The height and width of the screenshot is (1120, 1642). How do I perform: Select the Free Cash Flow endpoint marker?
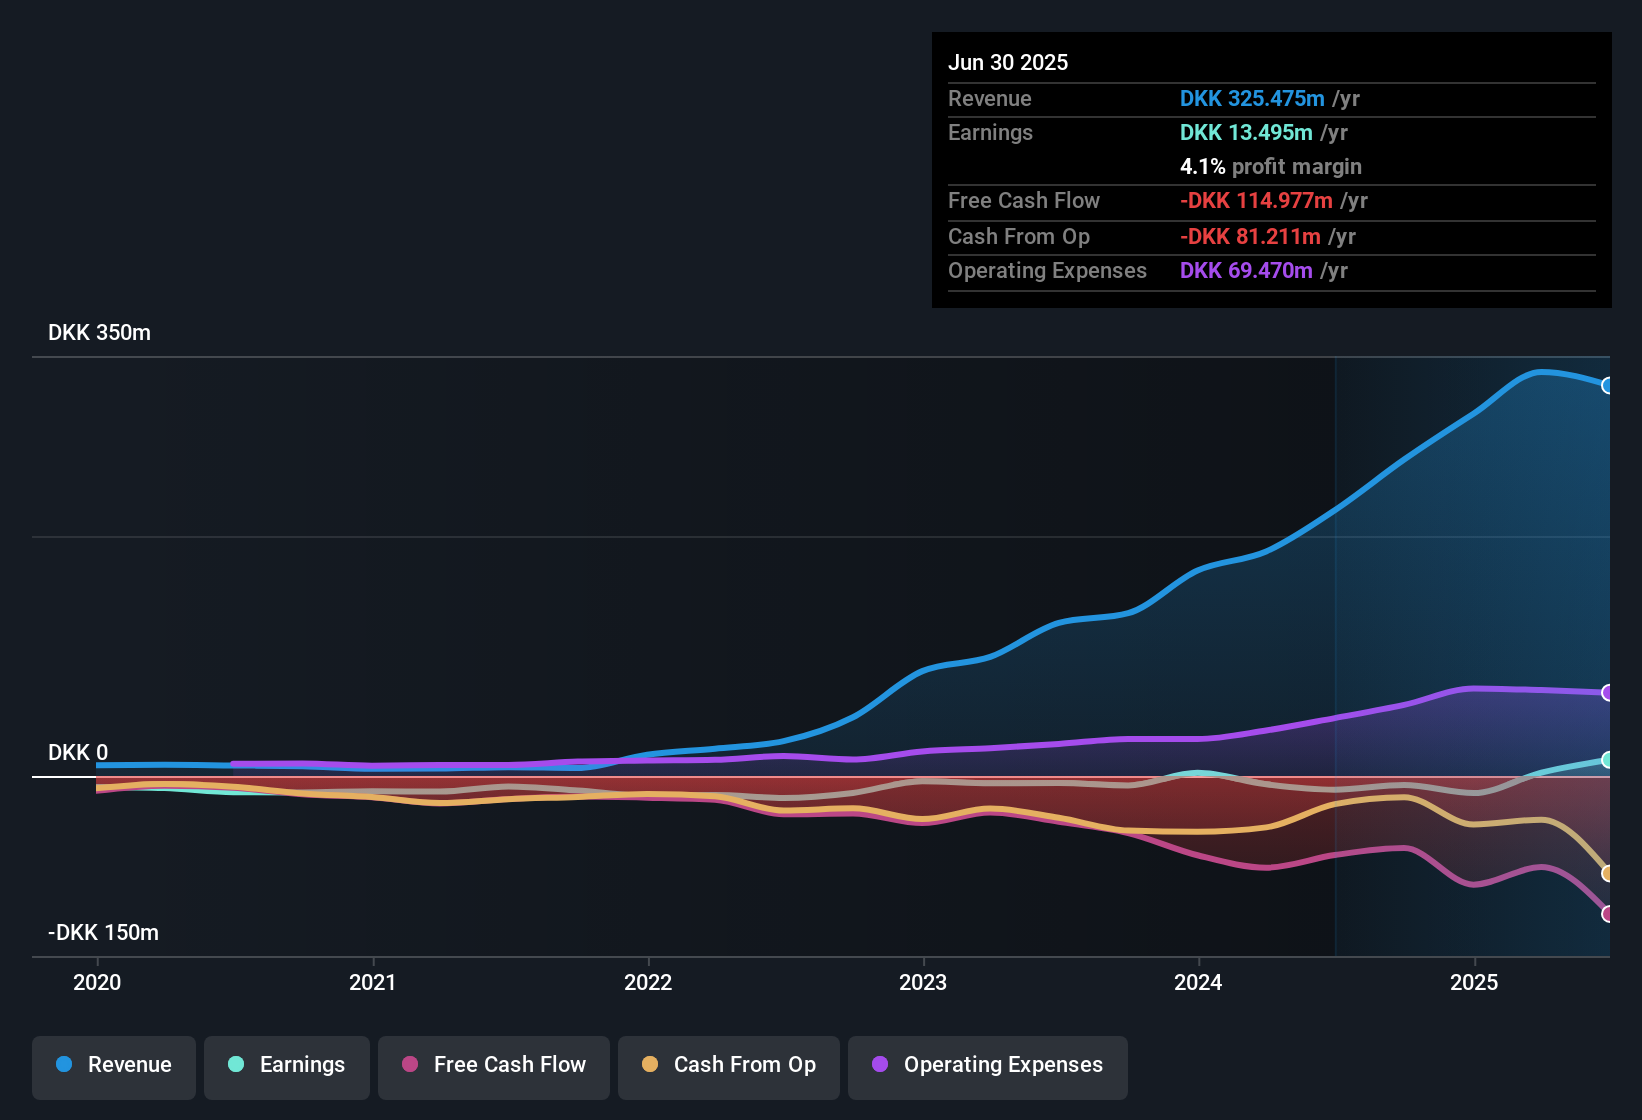[1608, 913]
